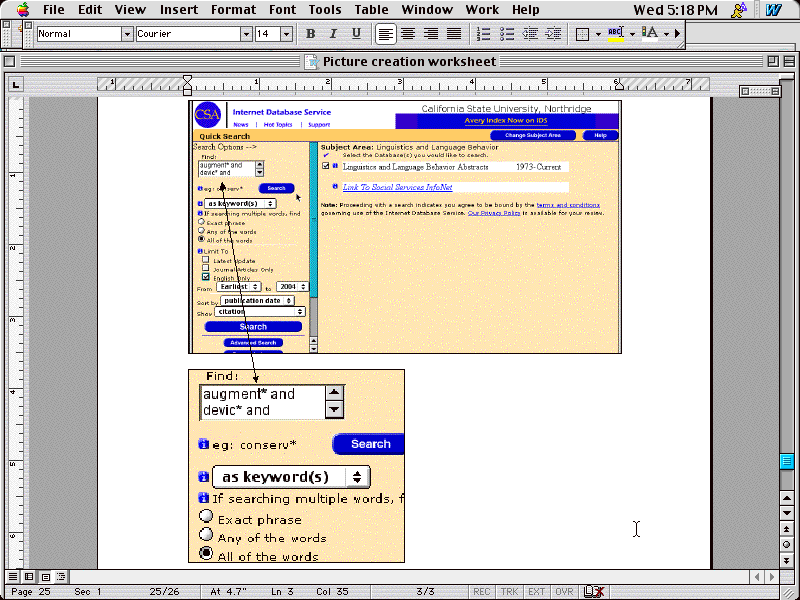Image resolution: width=800 pixels, height=600 pixels.
Task: Jump to previous page with double up arrow
Action: click(786, 530)
